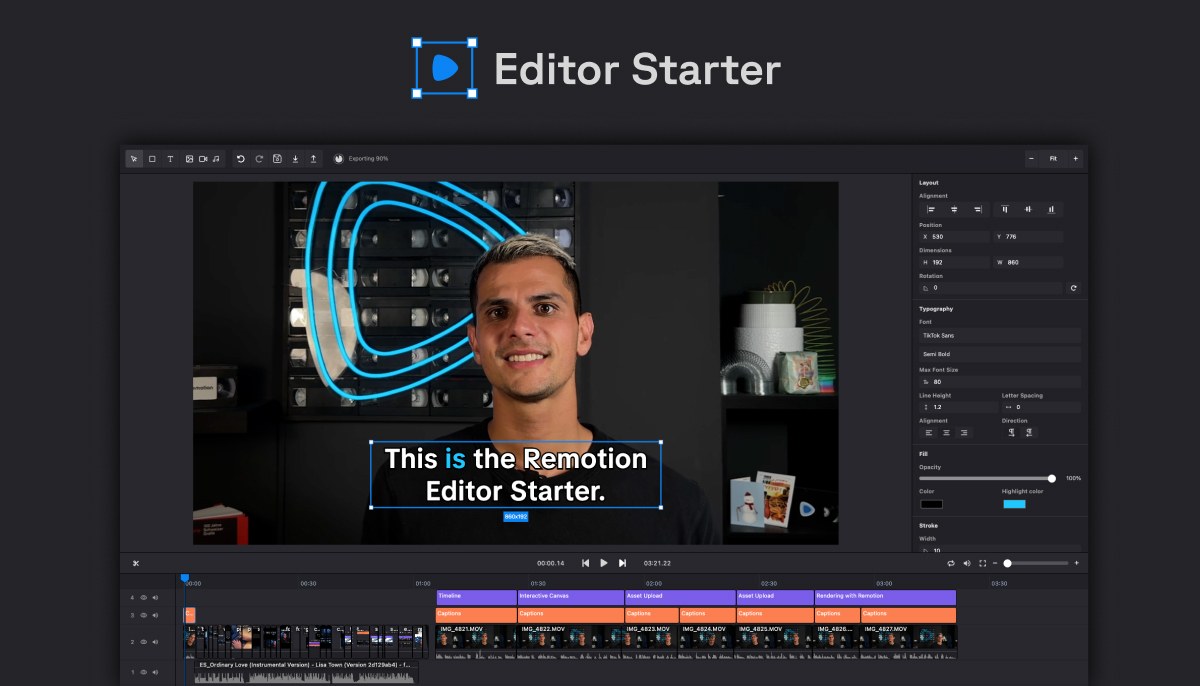
Task: Click the save project icon
Action: tap(278, 158)
